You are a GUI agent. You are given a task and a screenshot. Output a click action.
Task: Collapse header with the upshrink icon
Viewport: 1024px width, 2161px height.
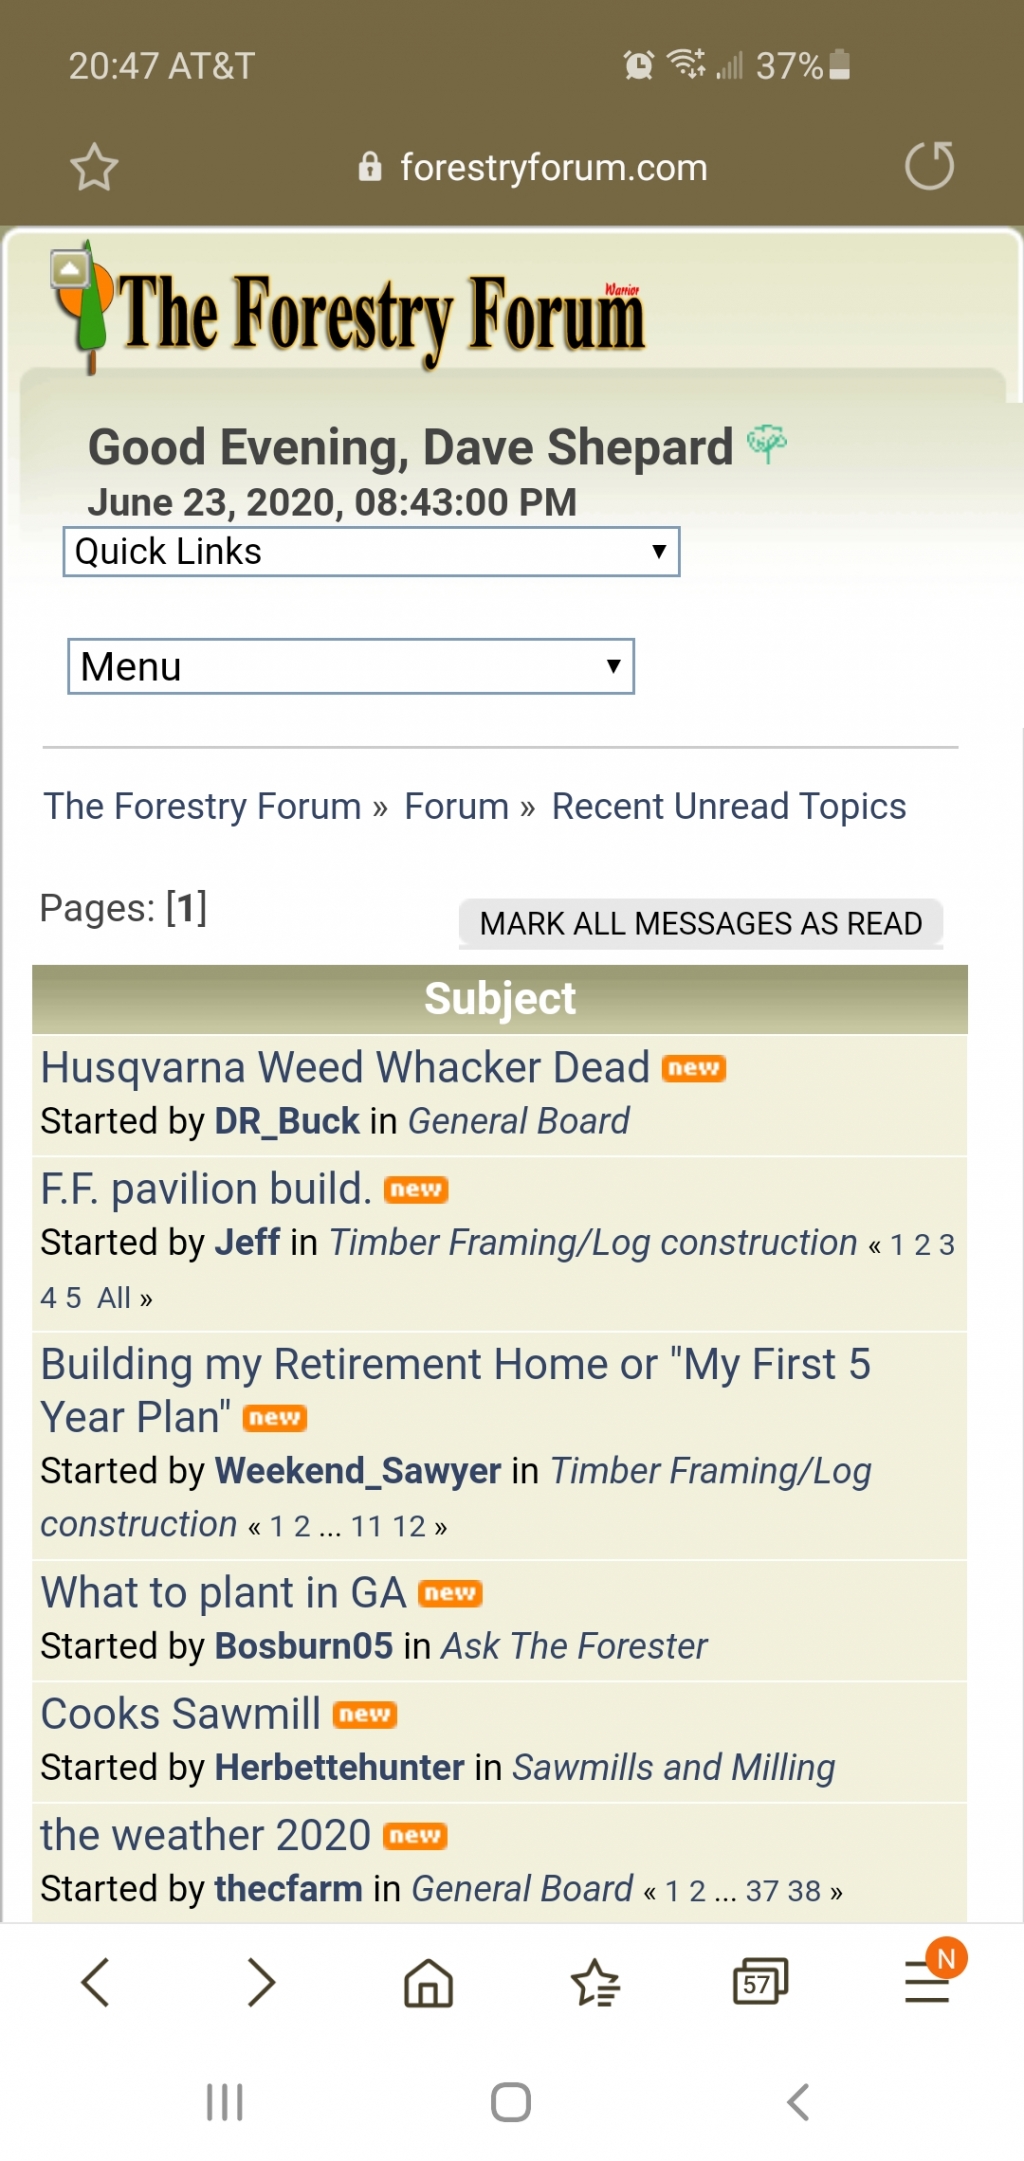[x=70, y=268]
